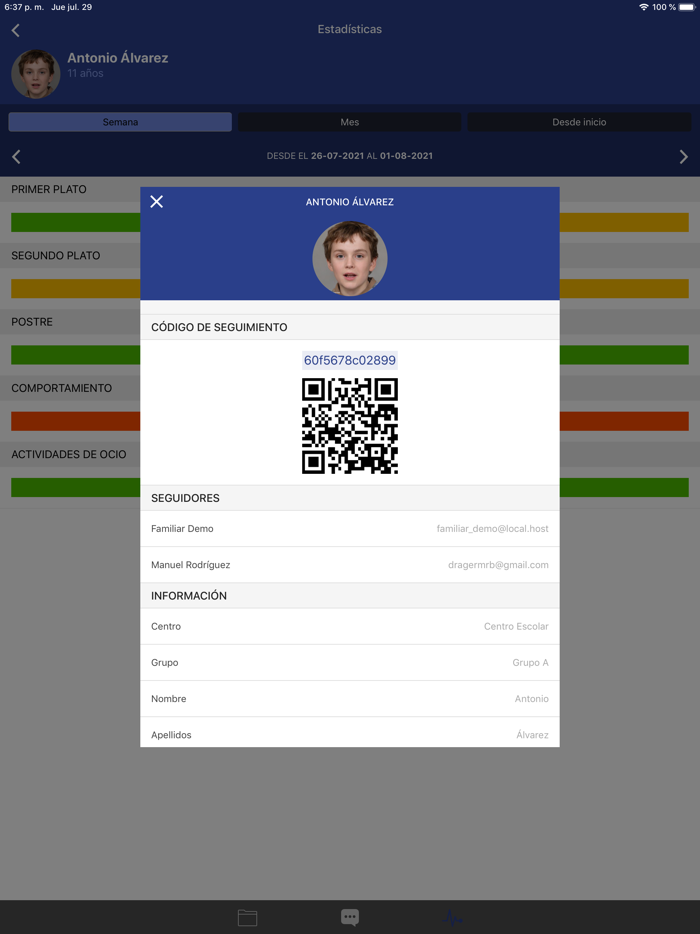700x934 pixels.
Task: Click the SEGUIDORES heading
Action: click(x=185, y=498)
